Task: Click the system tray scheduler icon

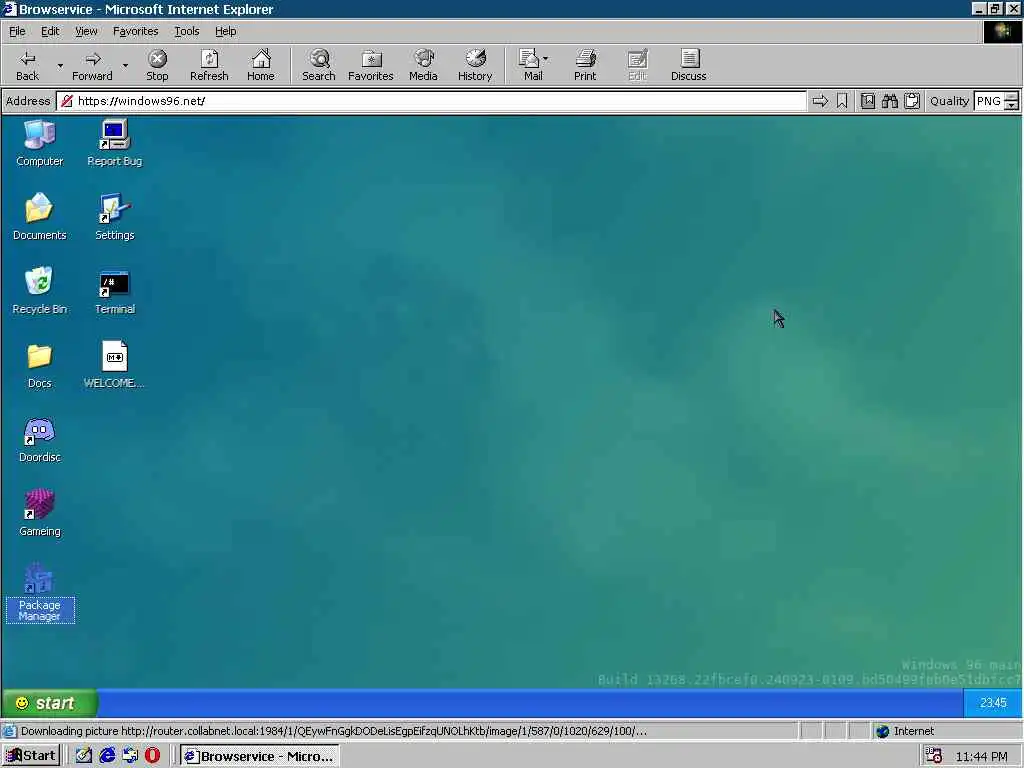Action: pyautogui.click(x=933, y=756)
